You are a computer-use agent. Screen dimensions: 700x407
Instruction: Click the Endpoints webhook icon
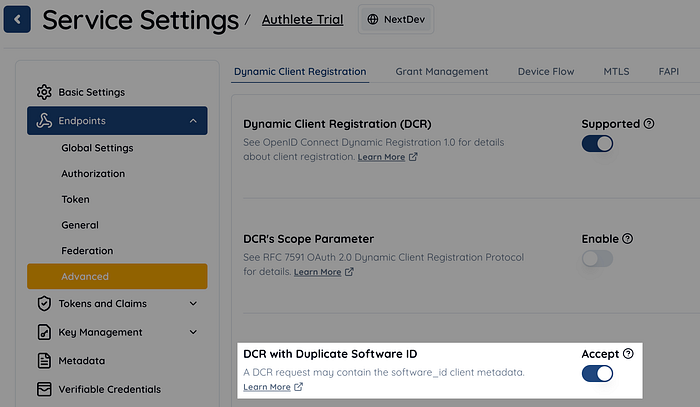[44, 121]
